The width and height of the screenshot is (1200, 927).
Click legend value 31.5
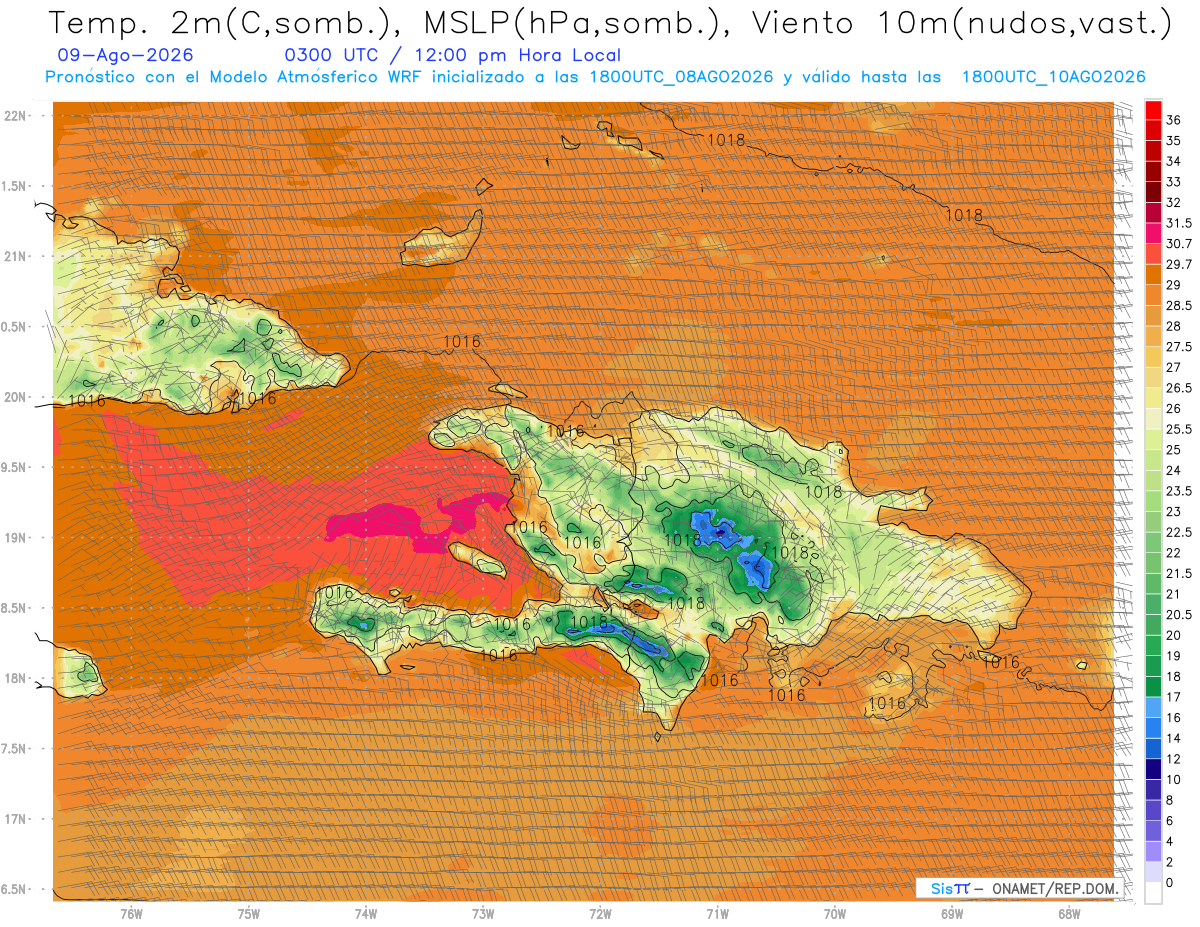pos(1178,223)
